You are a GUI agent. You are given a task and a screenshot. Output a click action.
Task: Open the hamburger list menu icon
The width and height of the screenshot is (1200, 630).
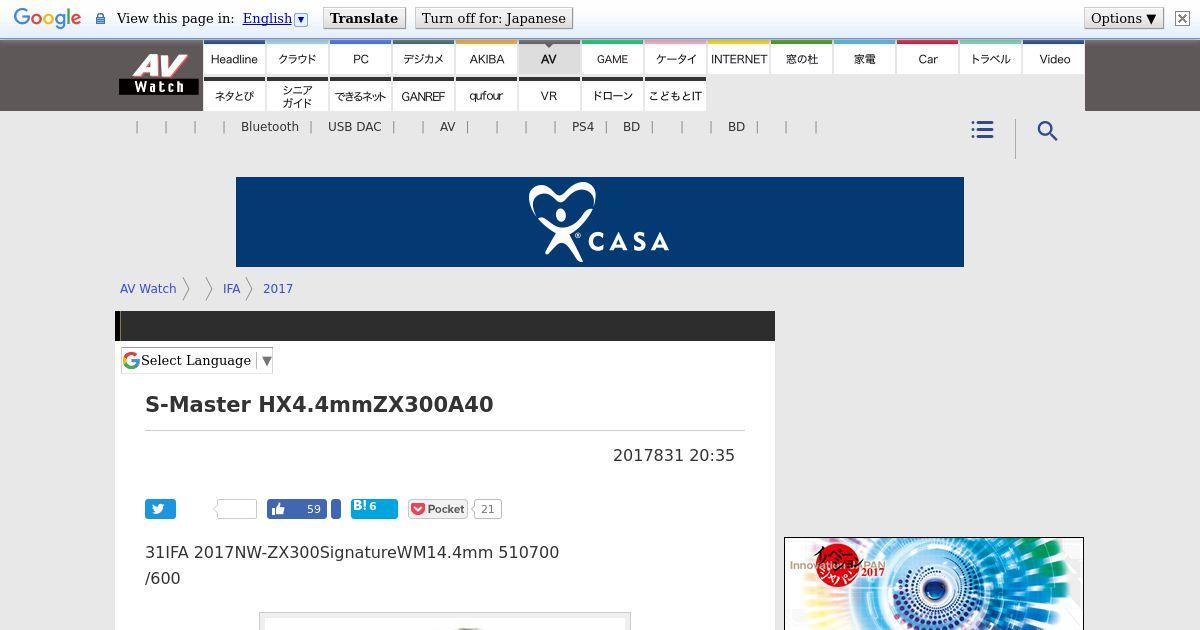pyautogui.click(x=982, y=130)
